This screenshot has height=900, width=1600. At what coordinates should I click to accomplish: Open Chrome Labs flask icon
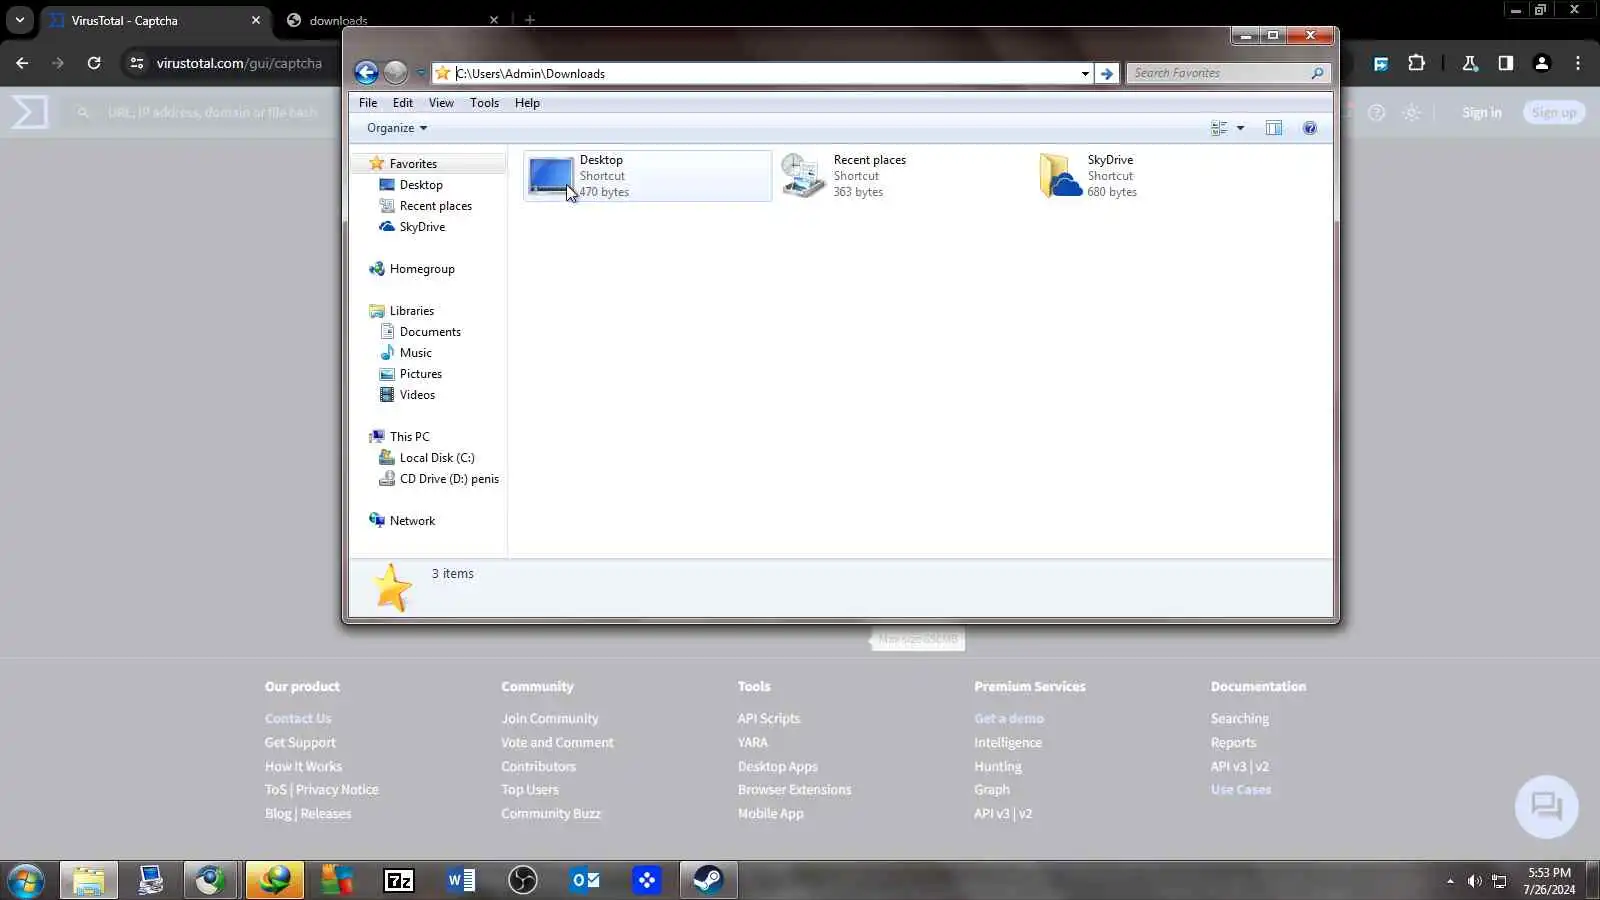click(1470, 63)
